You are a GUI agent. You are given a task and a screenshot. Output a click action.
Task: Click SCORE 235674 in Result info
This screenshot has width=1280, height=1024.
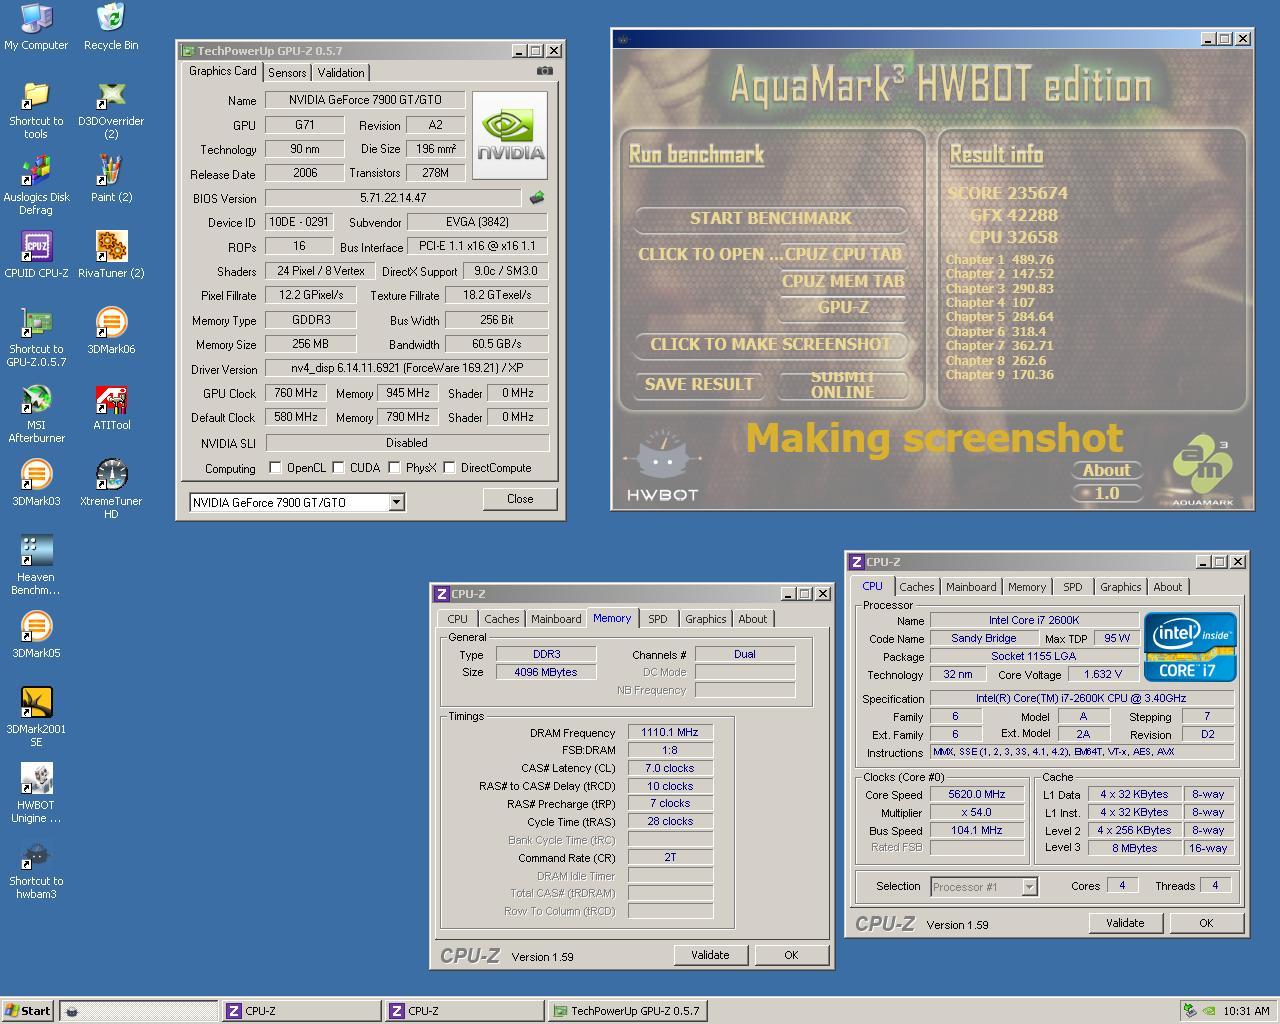coord(1007,193)
